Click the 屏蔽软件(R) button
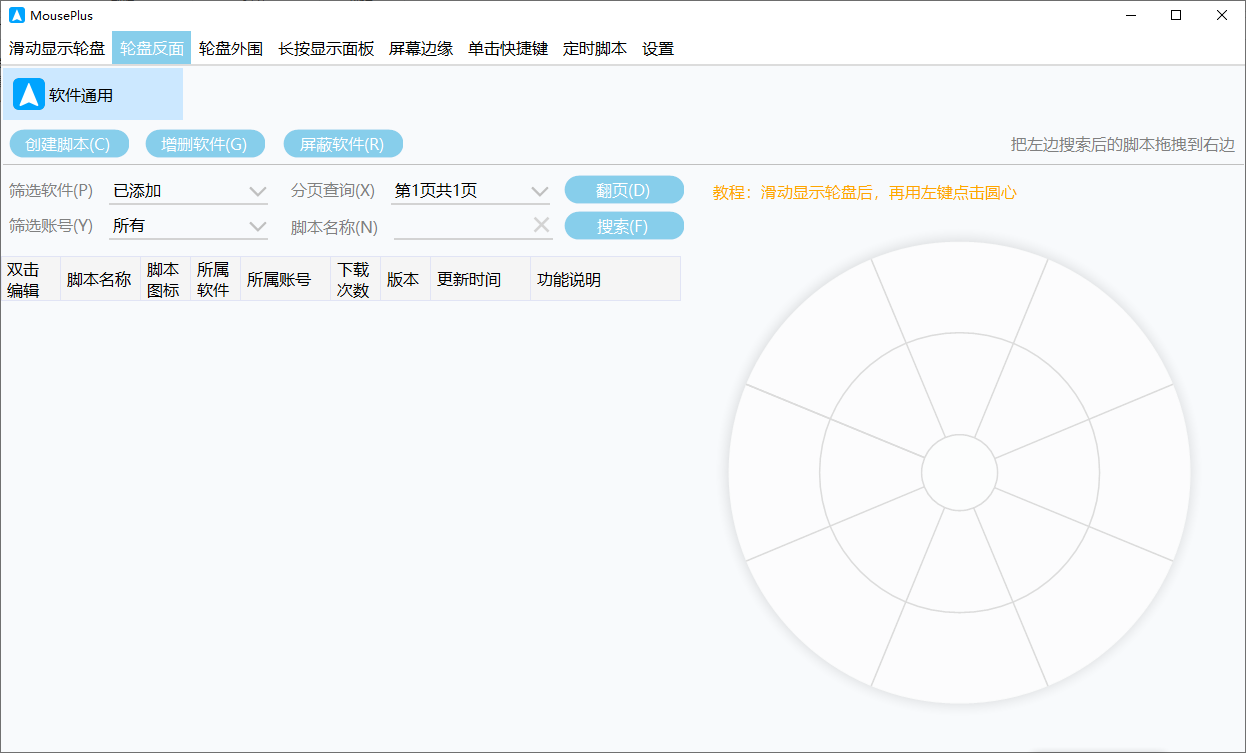The height and width of the screenshot is (753, 1246). click(x=343, y=144)
